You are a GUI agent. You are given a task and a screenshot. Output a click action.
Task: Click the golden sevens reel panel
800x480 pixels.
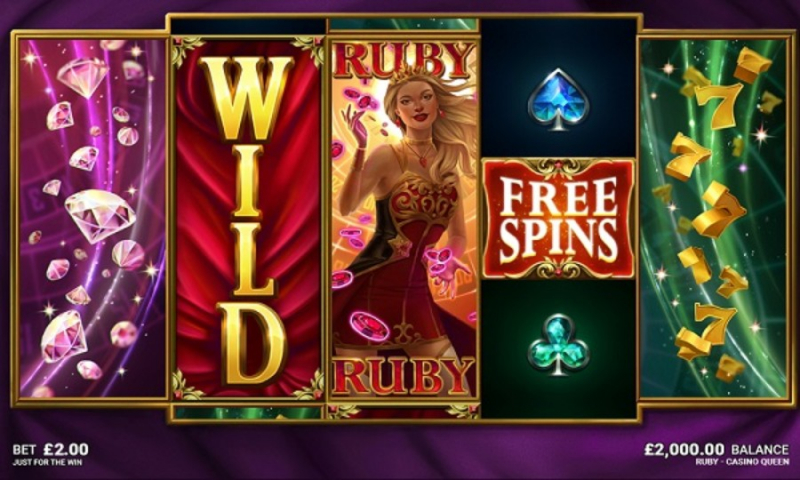[x=715, y=218]
